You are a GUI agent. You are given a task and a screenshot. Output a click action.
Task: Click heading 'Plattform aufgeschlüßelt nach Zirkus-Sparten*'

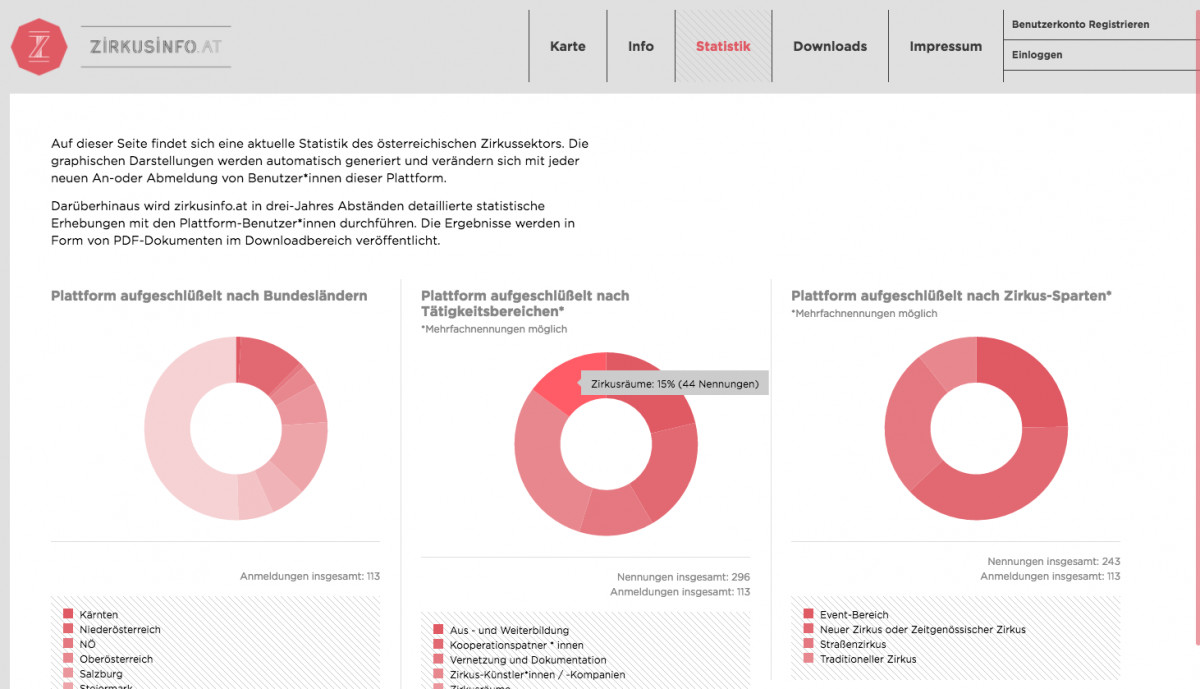point(952,296)
